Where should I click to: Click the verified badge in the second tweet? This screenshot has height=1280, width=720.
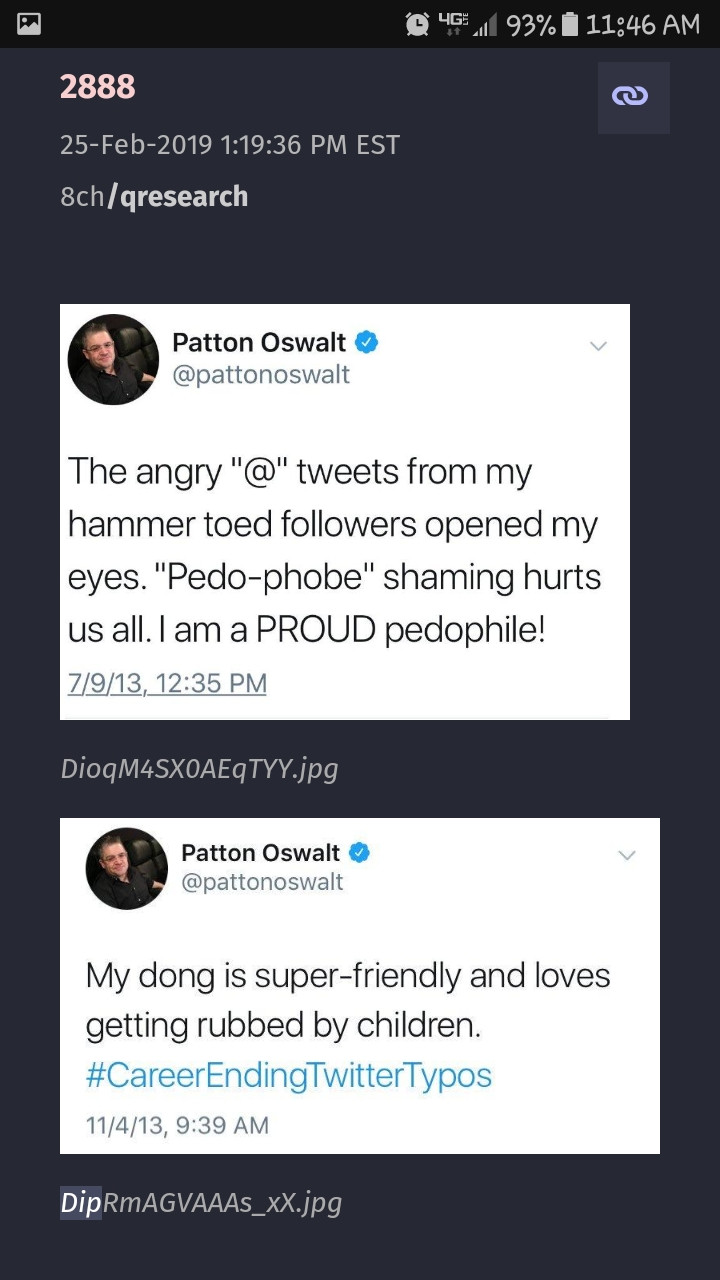pyautogui.click(x=359, y=853)
